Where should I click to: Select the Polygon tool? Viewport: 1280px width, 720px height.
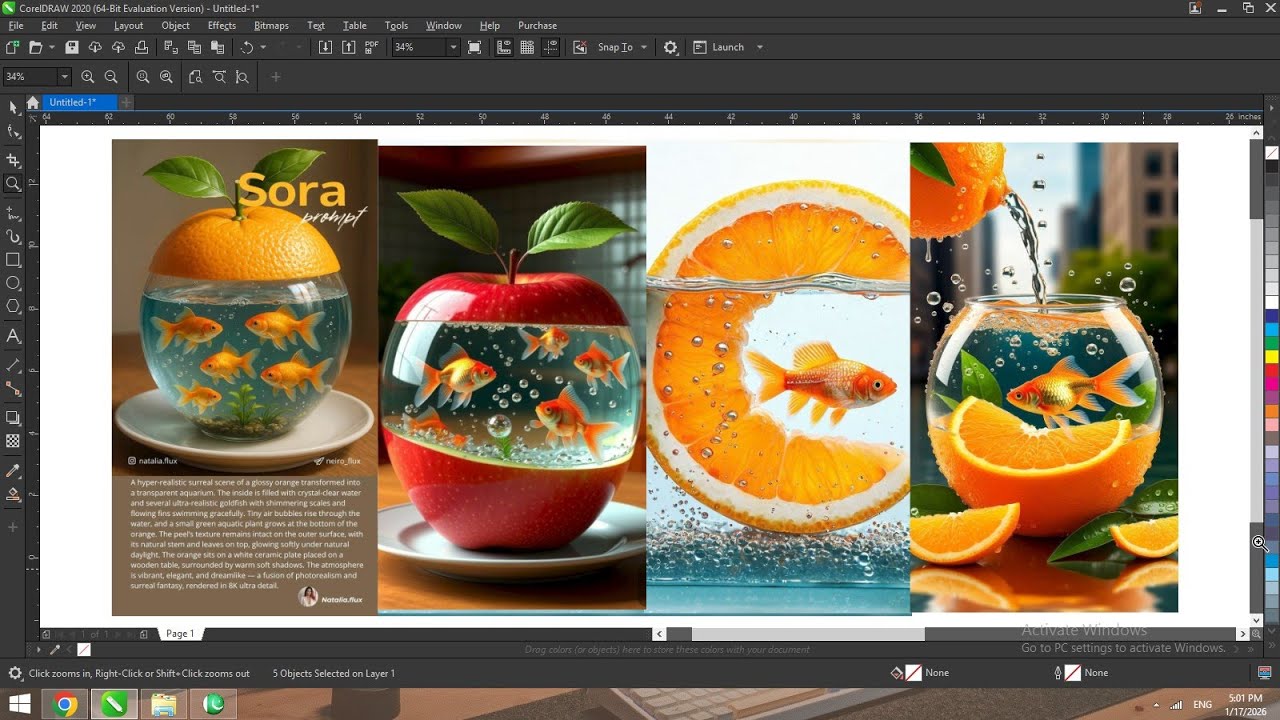tap(13, 307)
